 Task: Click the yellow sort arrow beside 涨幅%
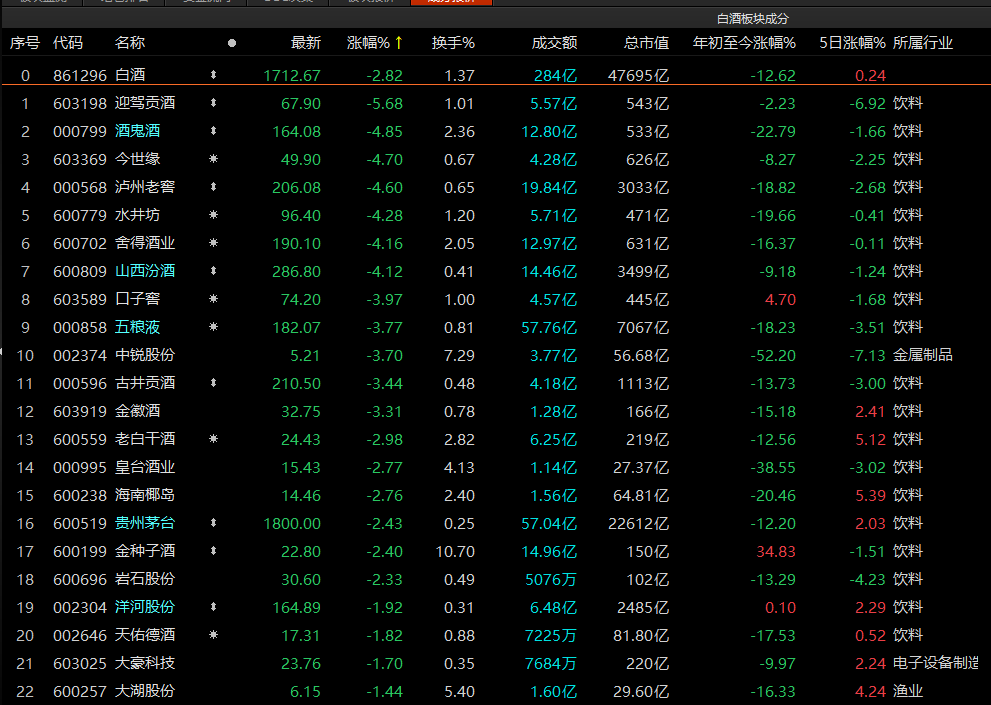click(399, 43)
